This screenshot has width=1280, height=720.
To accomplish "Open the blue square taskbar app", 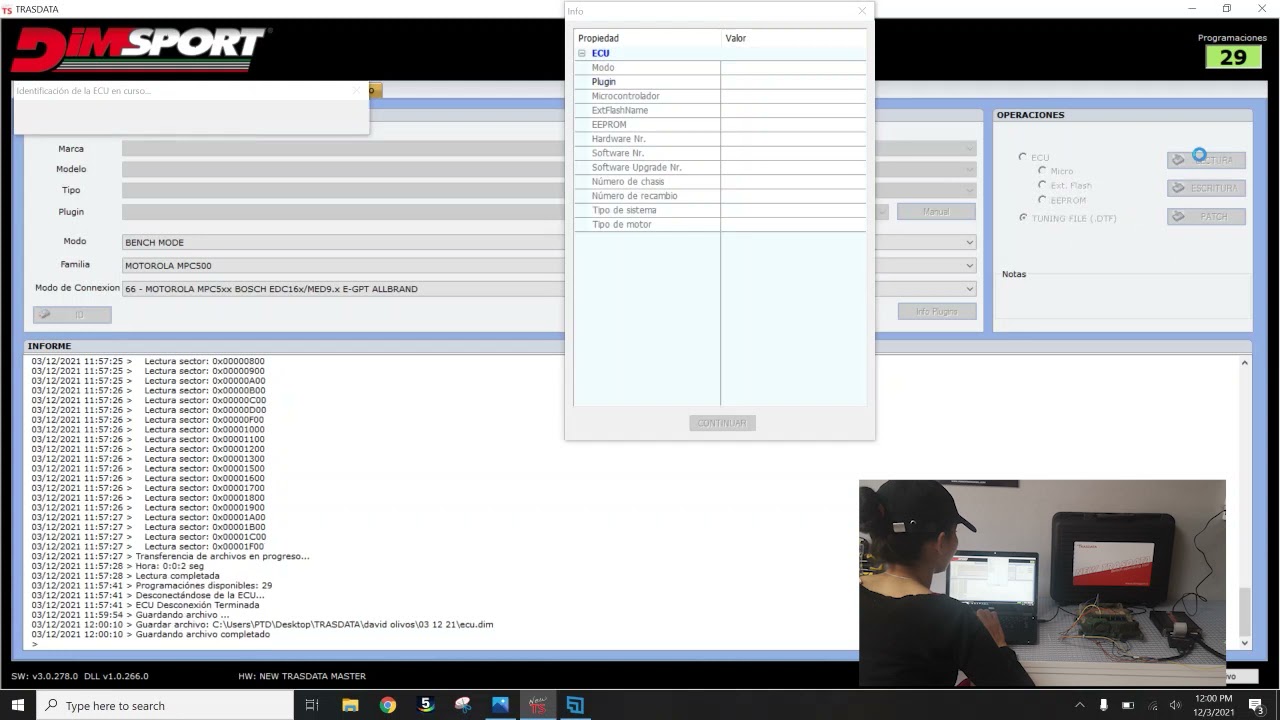I will tap(575, 705).
